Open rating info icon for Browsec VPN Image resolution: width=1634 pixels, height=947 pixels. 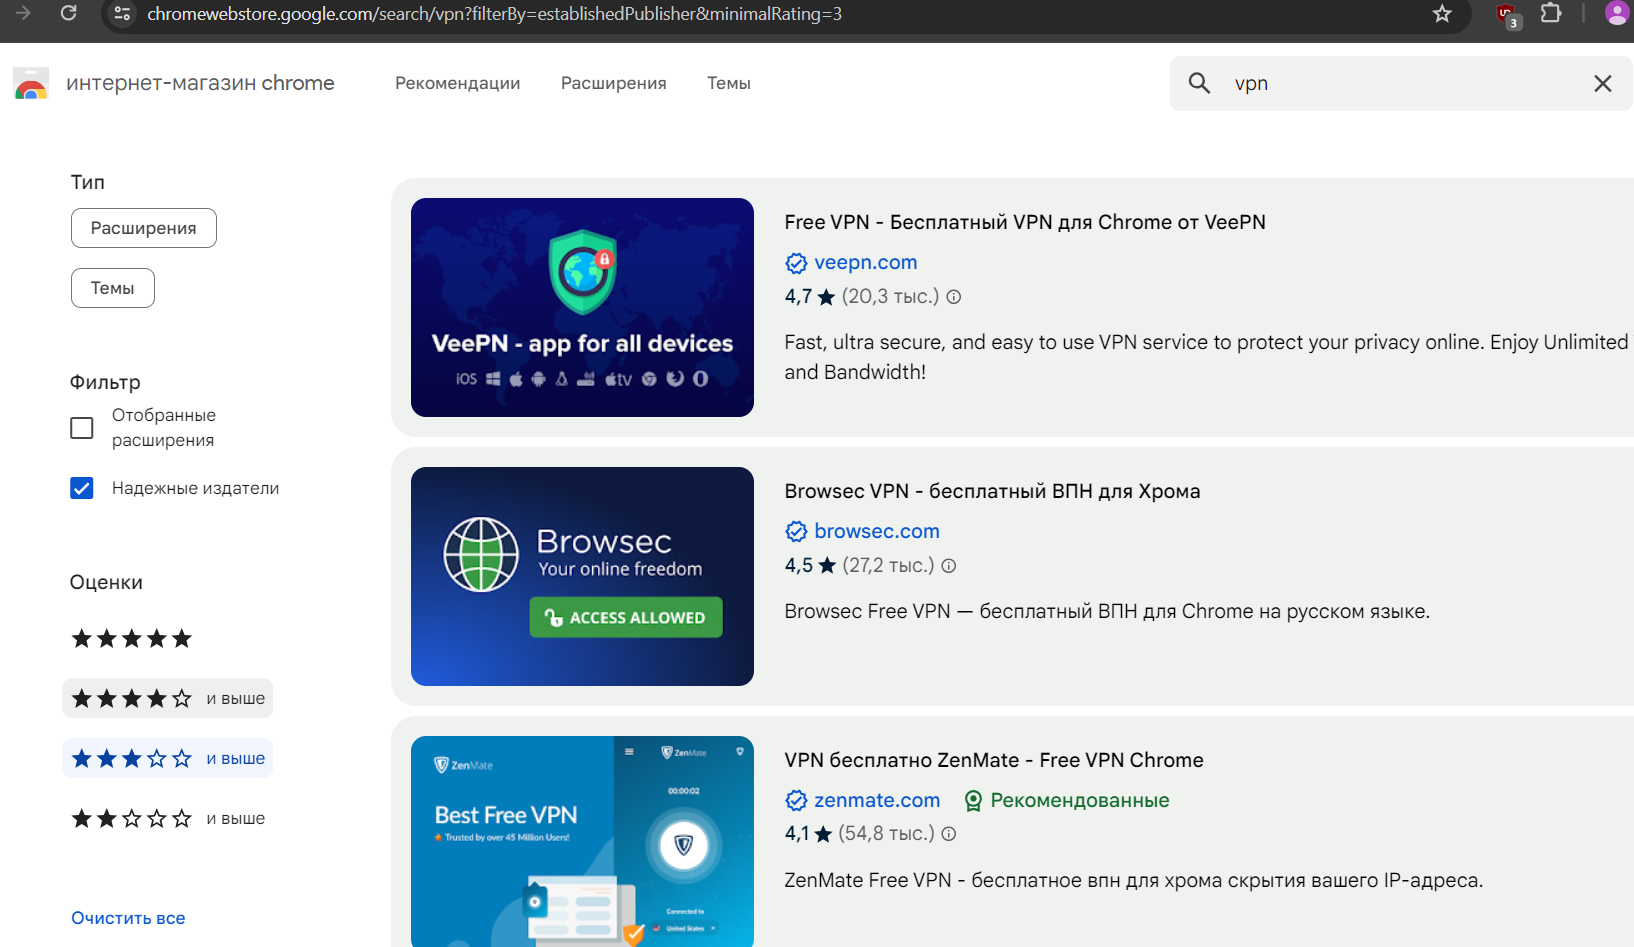(x=949, y=566)
